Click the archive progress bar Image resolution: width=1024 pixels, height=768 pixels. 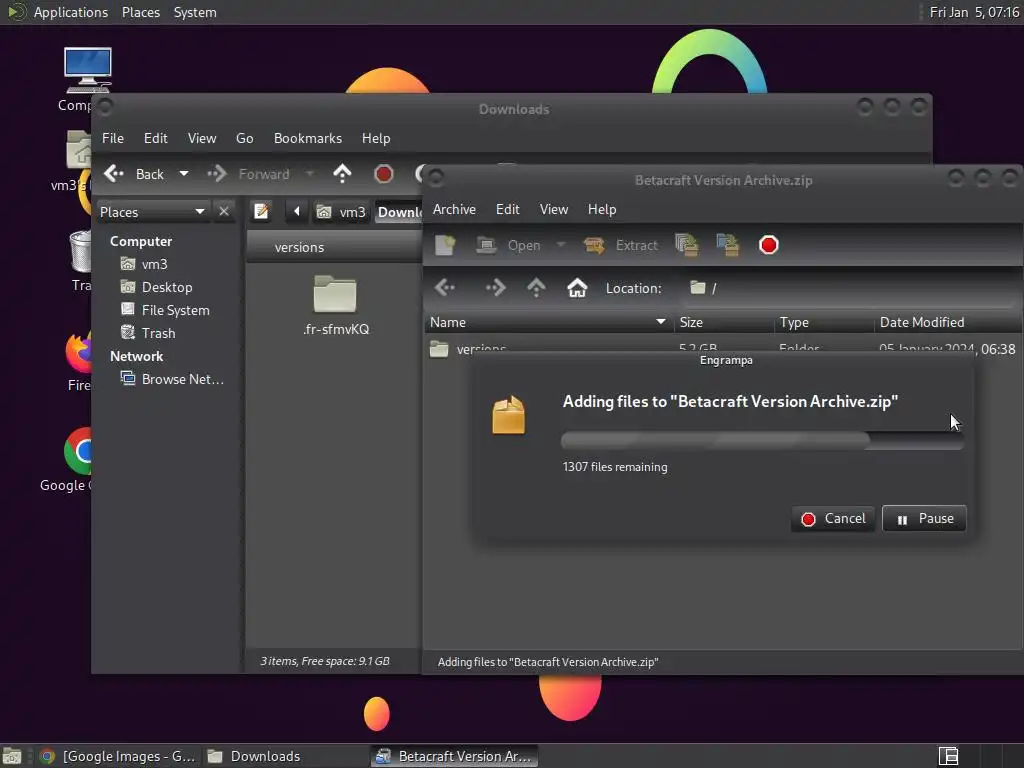762,440
